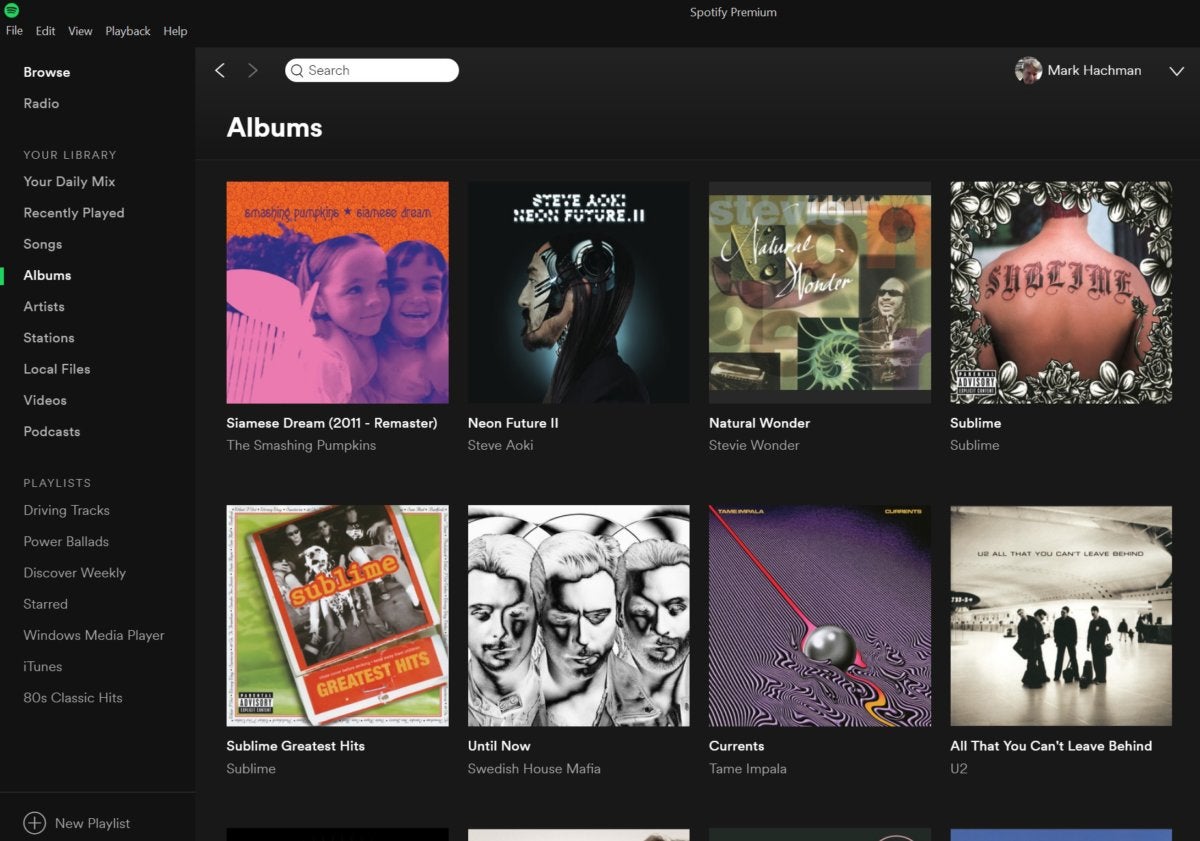This screenshot has width=1200, height=841.
Task: Open the Discover Weekly playlist
Action: pos(75,573)
